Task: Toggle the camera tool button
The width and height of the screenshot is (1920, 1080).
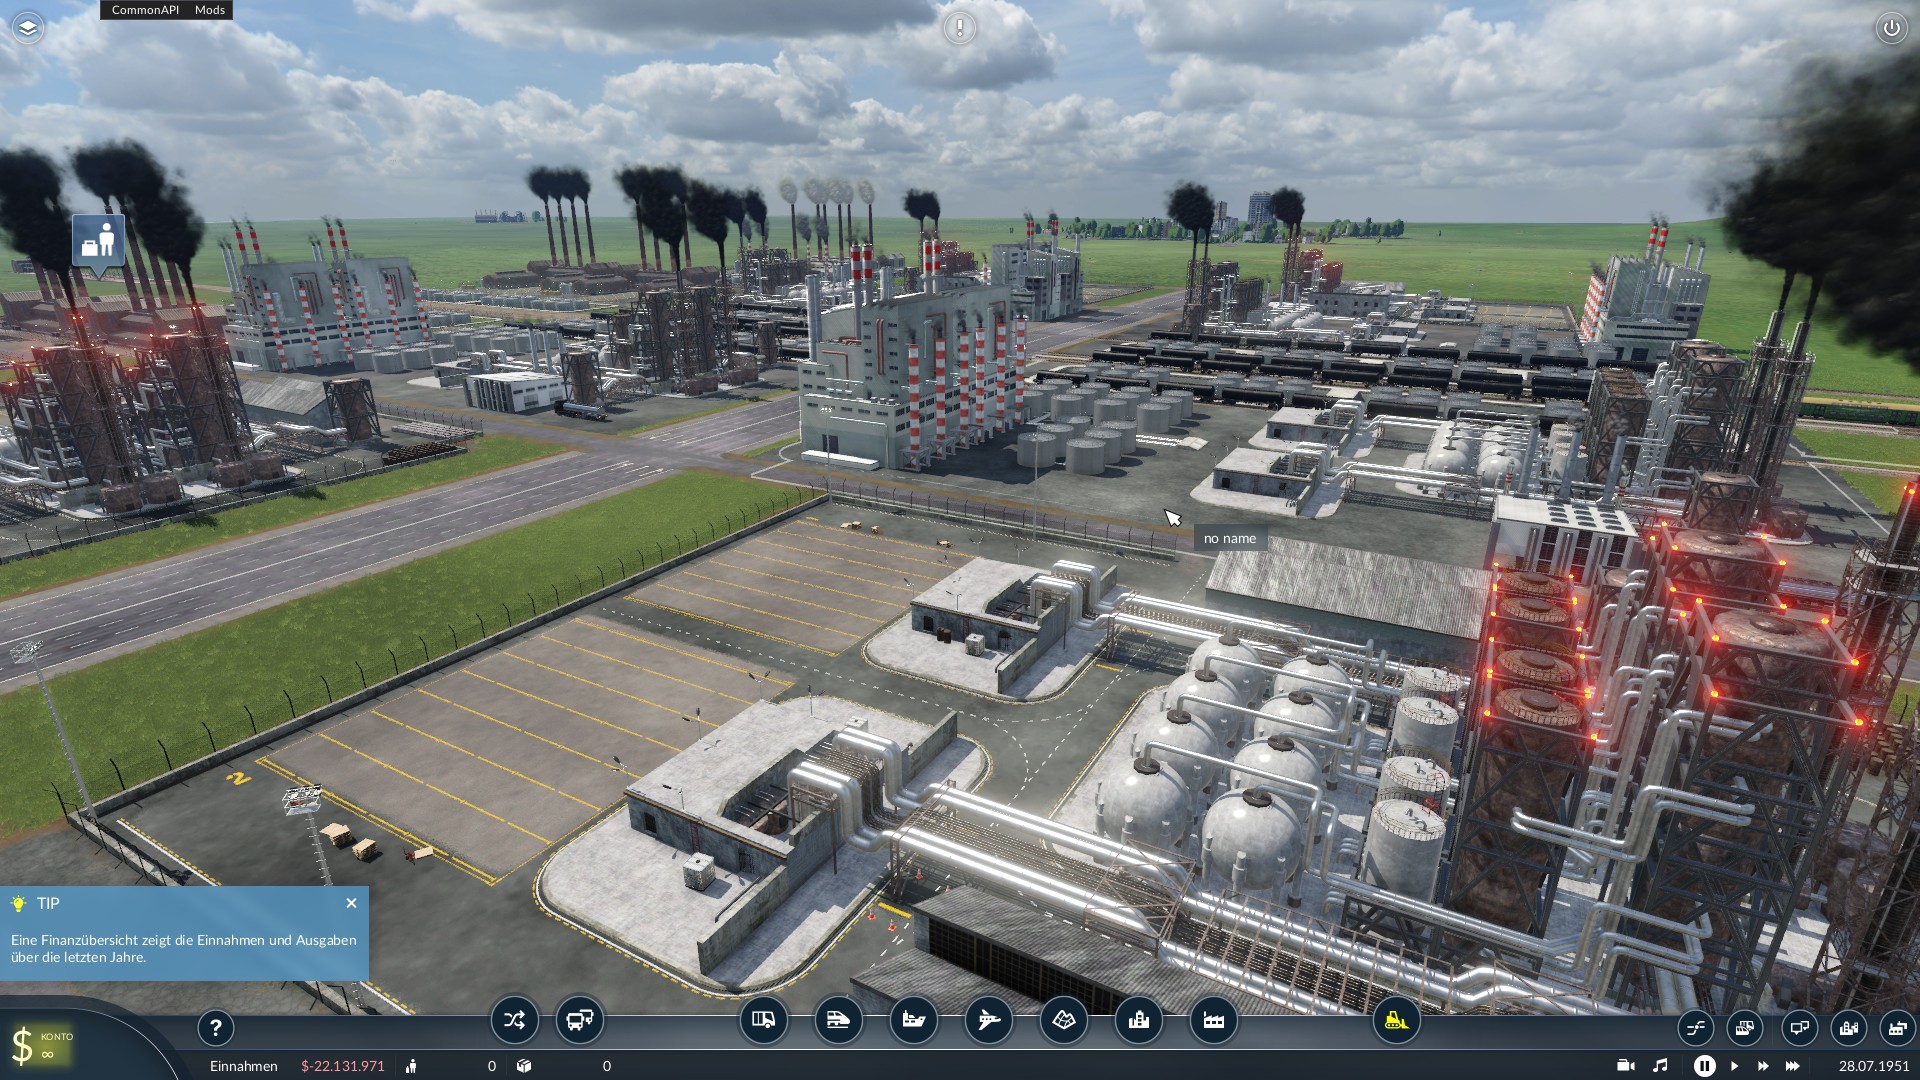Action: click(1625, 1066)
